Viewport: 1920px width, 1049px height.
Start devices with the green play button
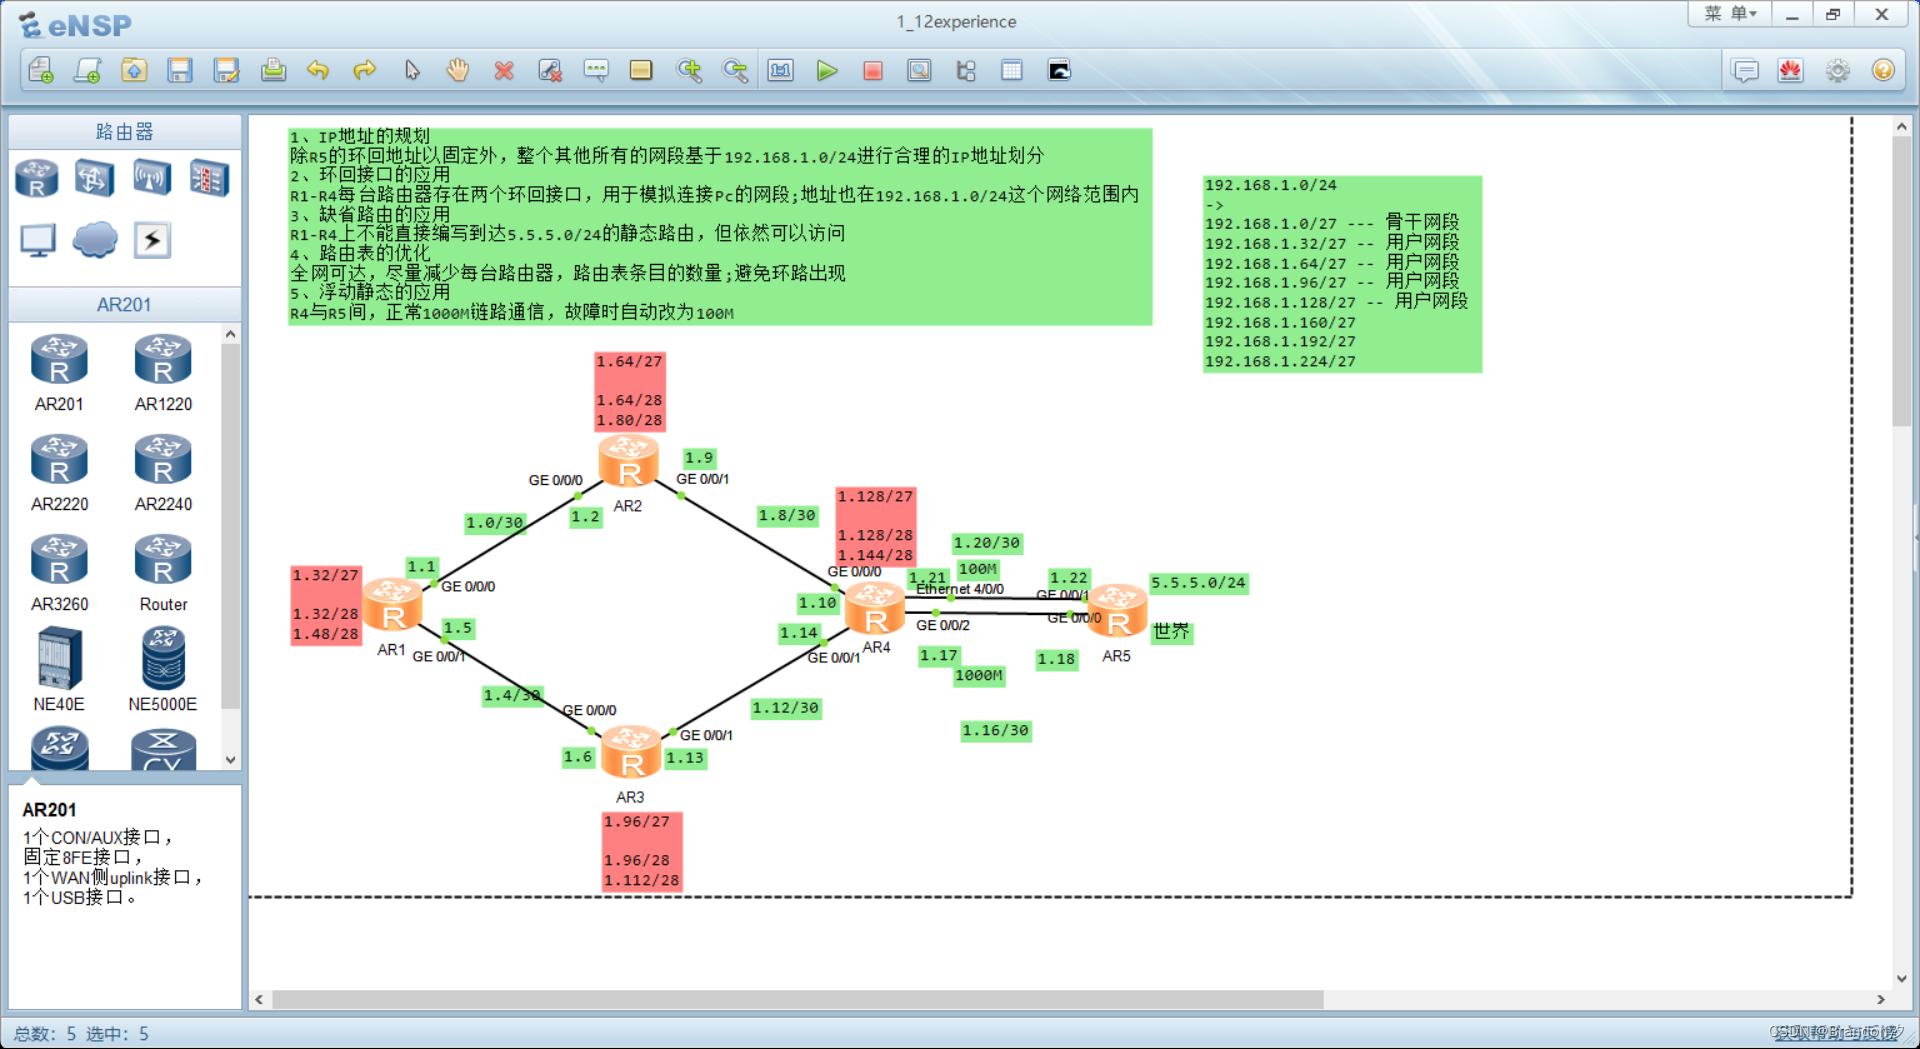pyautogui.click(x=827, y=70)
